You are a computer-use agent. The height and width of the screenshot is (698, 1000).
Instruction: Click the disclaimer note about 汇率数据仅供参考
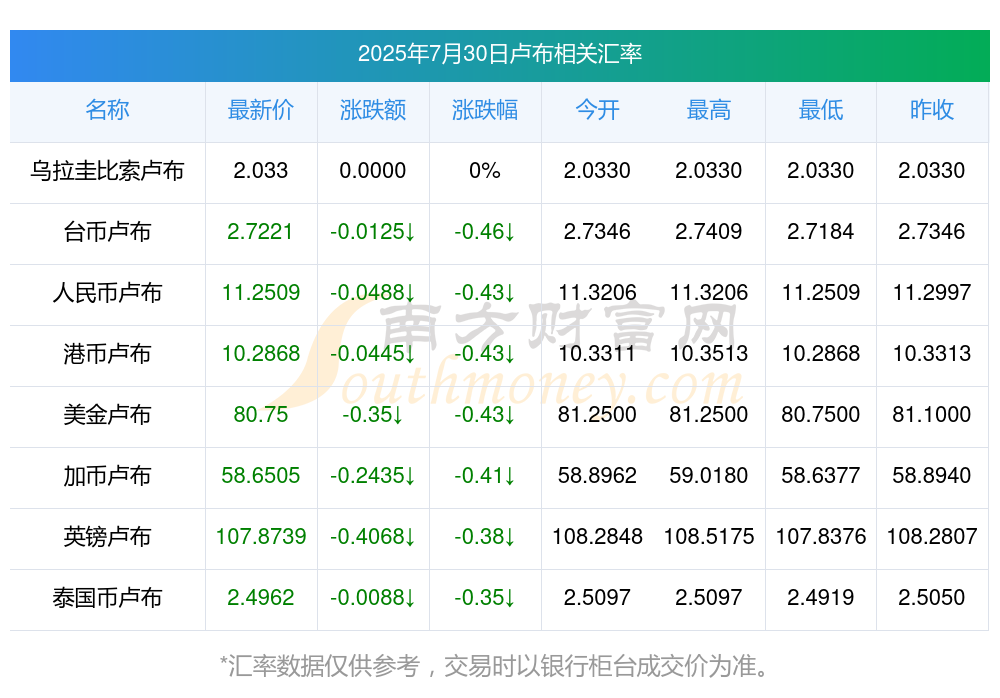494,666
